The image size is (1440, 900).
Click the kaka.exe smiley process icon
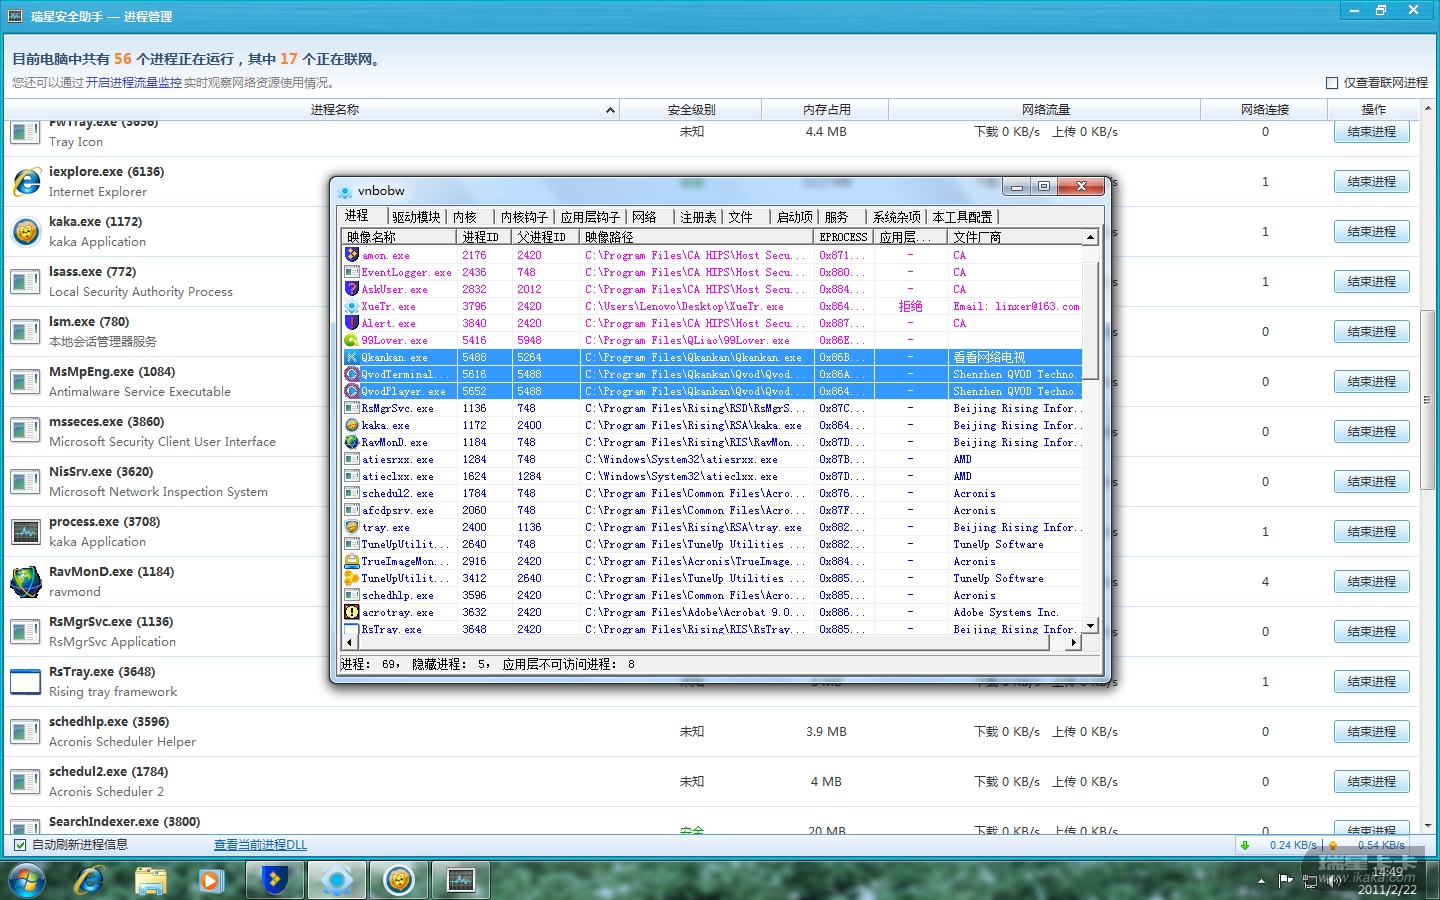[x=26, y=232]
